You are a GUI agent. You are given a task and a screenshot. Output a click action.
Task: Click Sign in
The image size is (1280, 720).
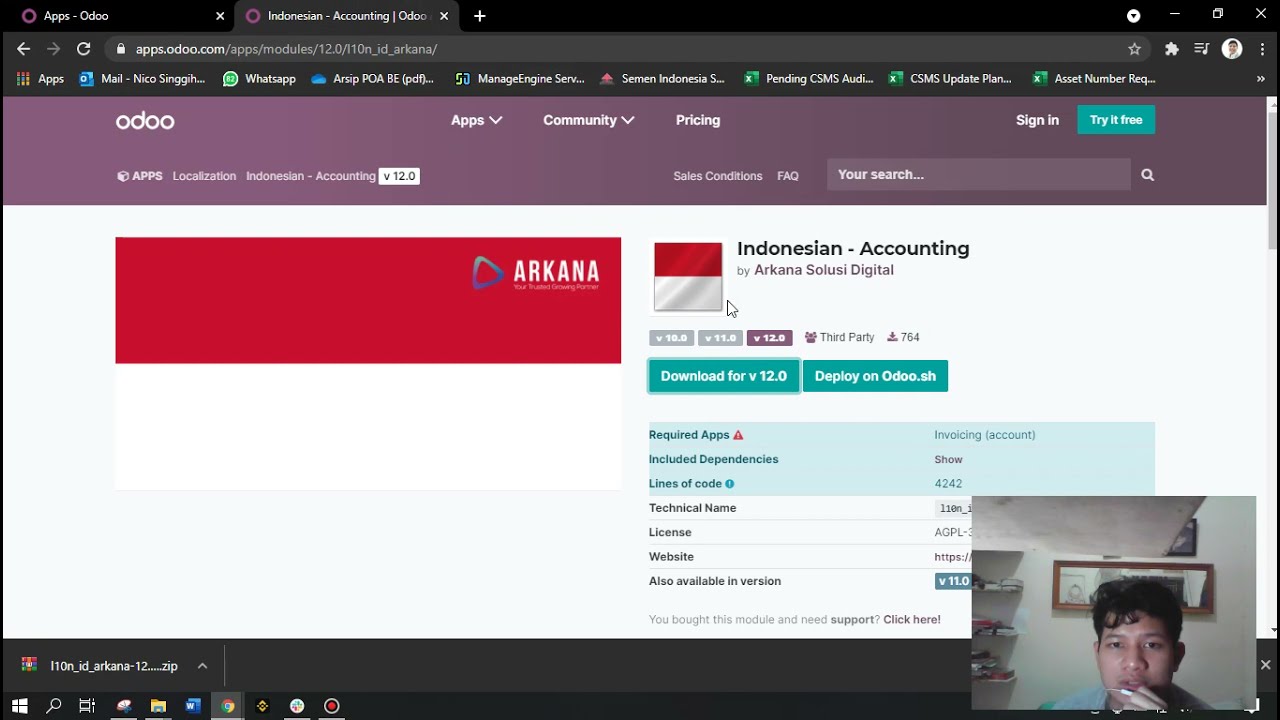(x=1037, y=120)
